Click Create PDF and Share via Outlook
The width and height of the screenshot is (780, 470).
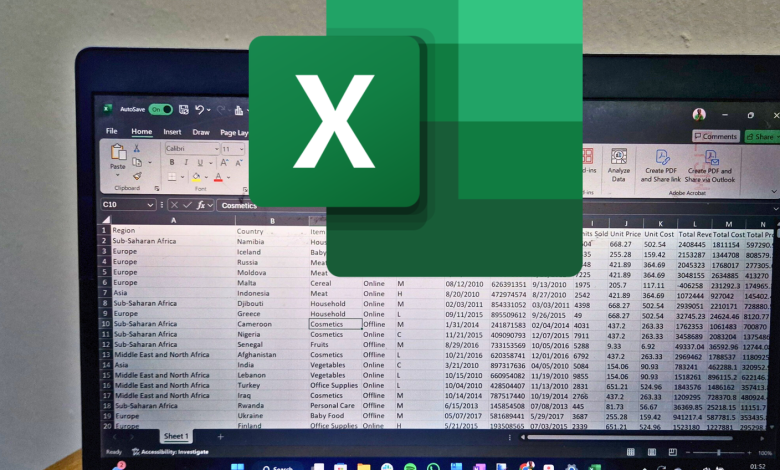point(711,160)
